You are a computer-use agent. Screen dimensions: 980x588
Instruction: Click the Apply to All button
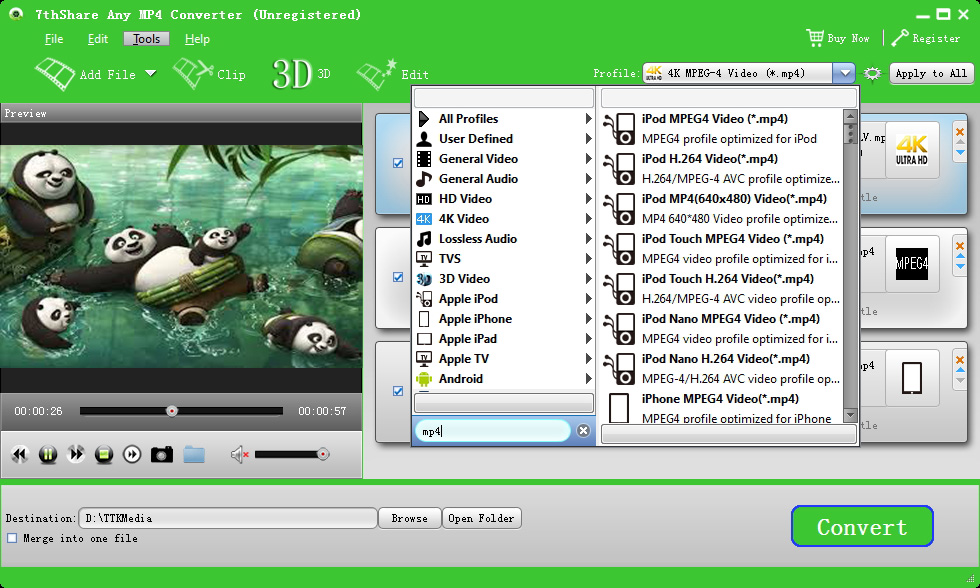pos(930,73)
